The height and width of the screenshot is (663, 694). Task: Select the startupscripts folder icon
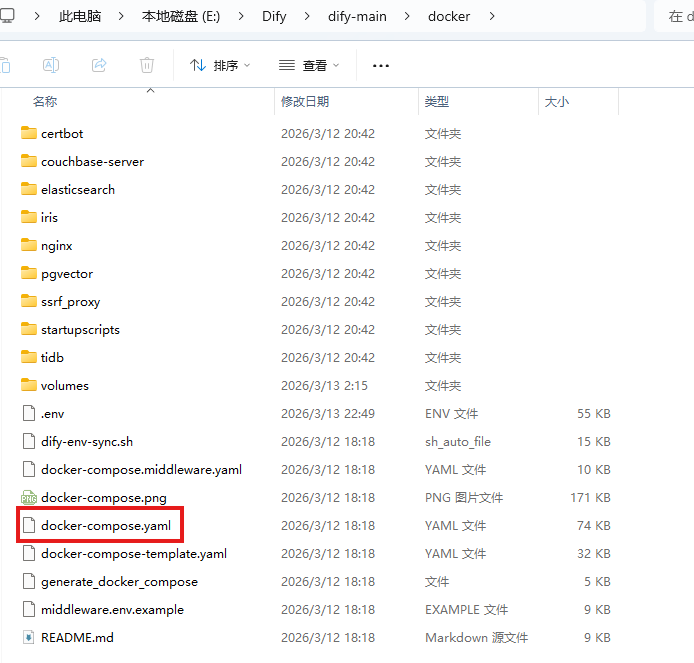(x=29, y=329)
